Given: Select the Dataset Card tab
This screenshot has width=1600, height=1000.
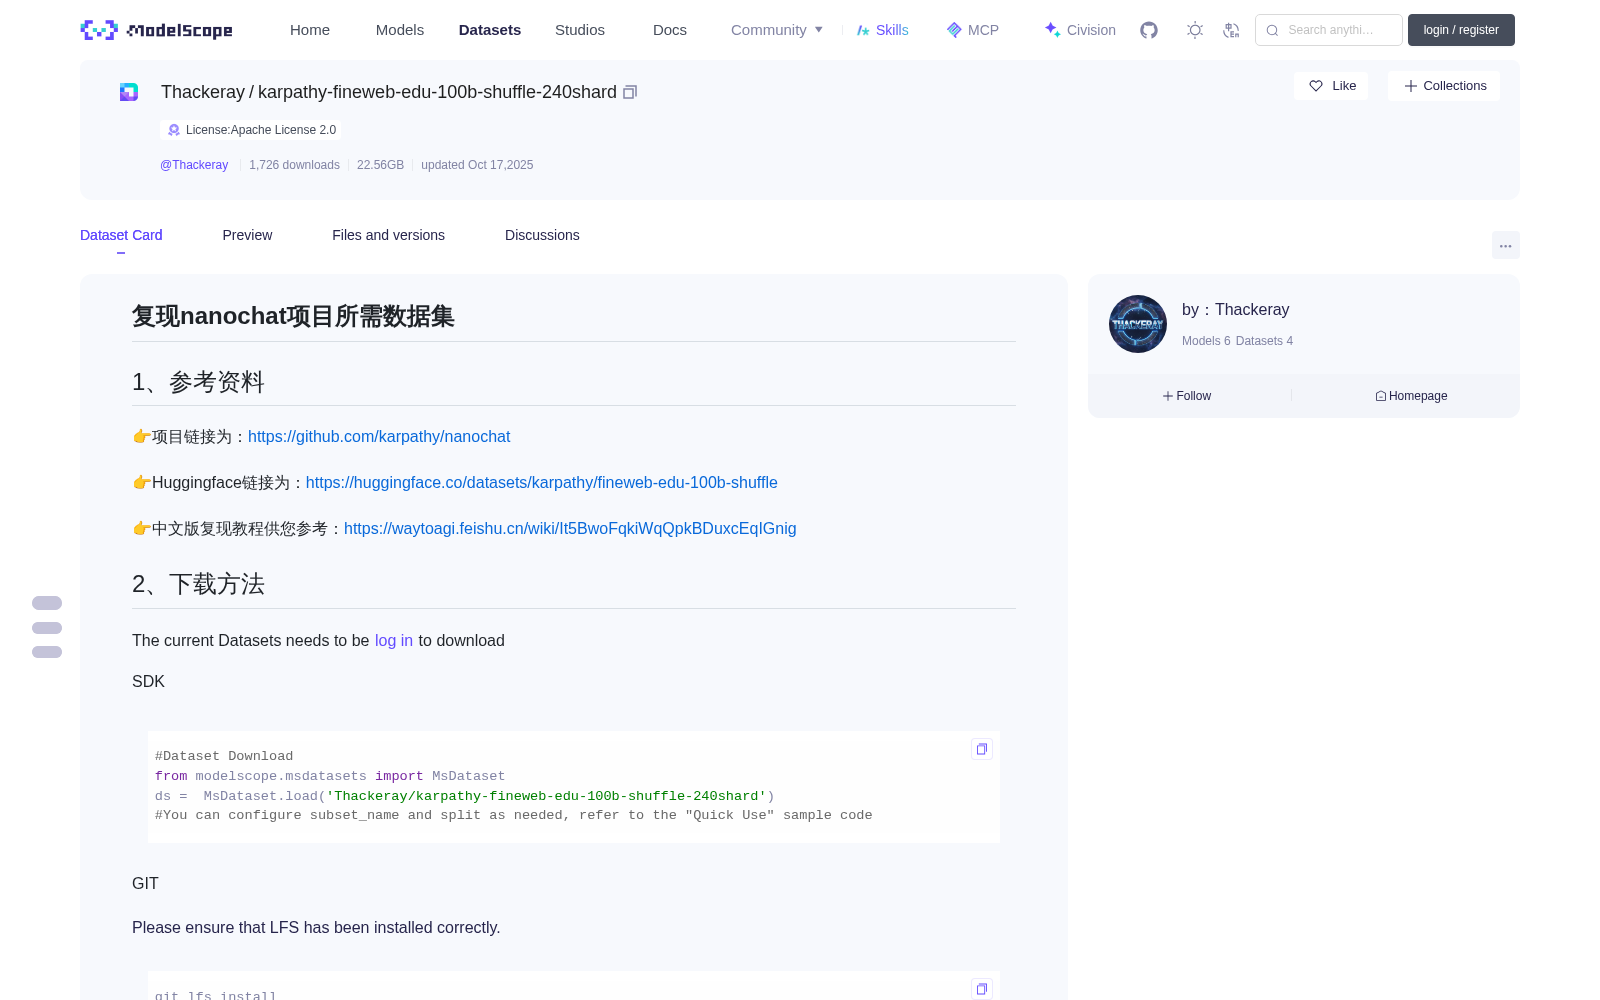Looking at the screenshot, I should [x=121, y=235].
